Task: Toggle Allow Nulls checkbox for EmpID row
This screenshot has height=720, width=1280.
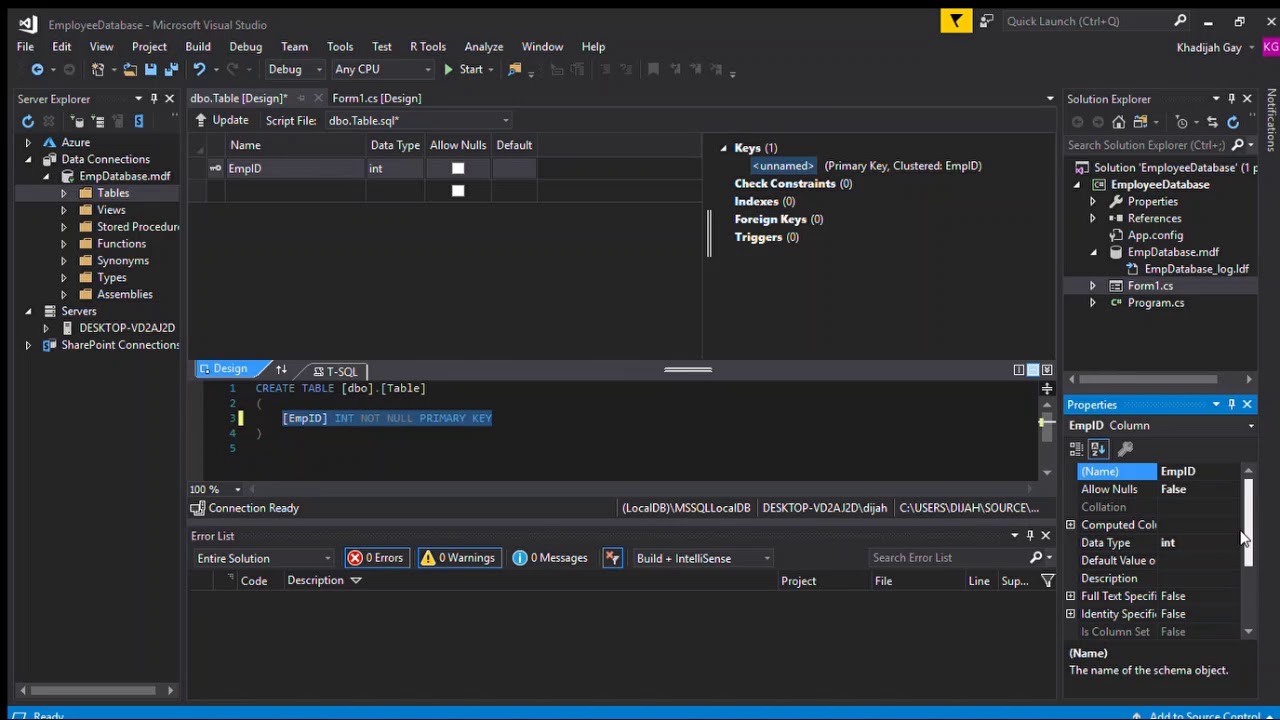Action: (458, 169)
